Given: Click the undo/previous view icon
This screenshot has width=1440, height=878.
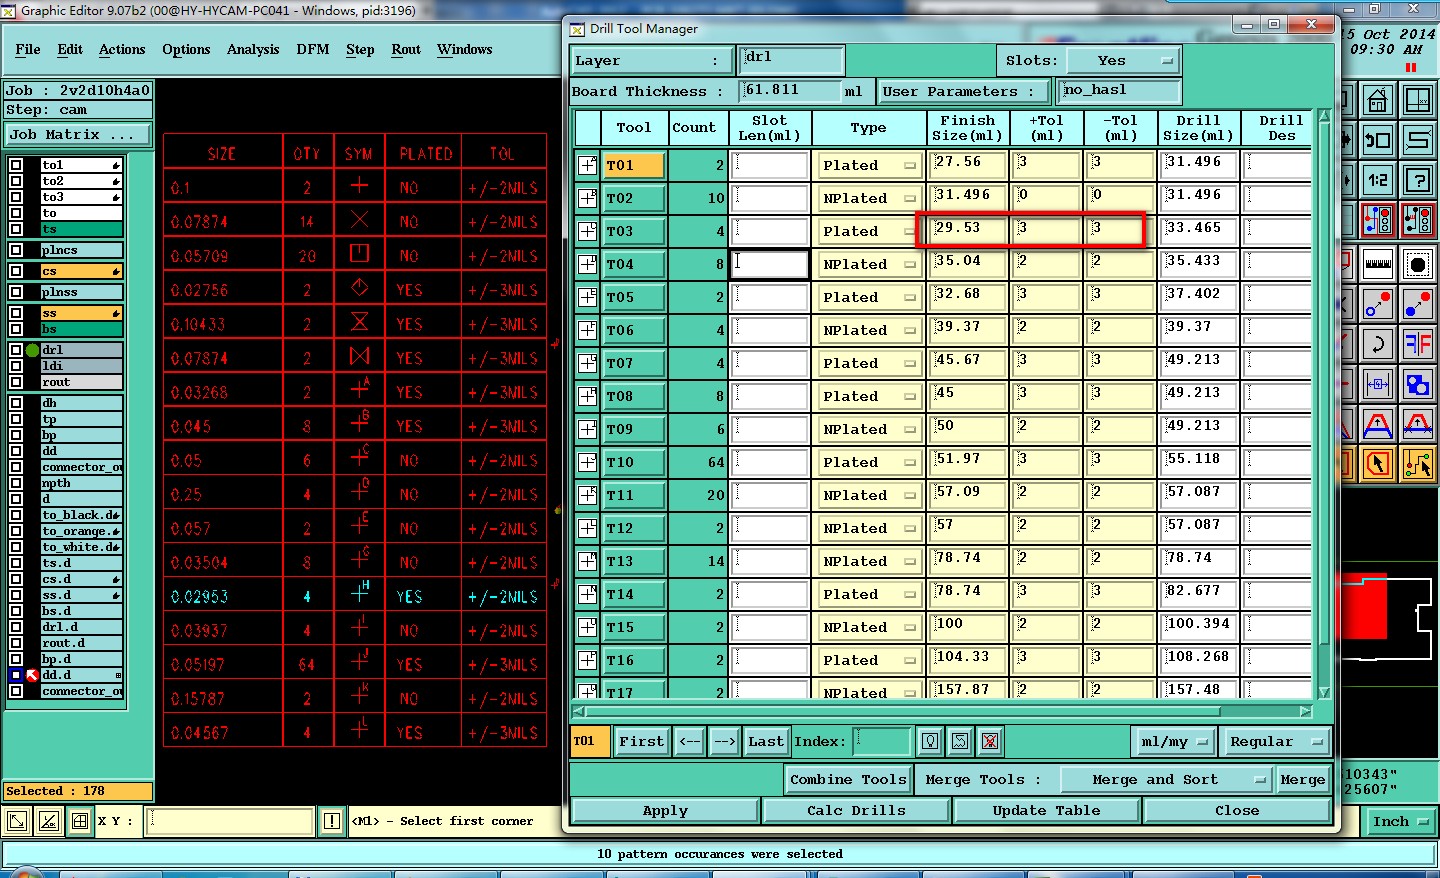Looking at the screenshot, I should [x=1377, y=140].
